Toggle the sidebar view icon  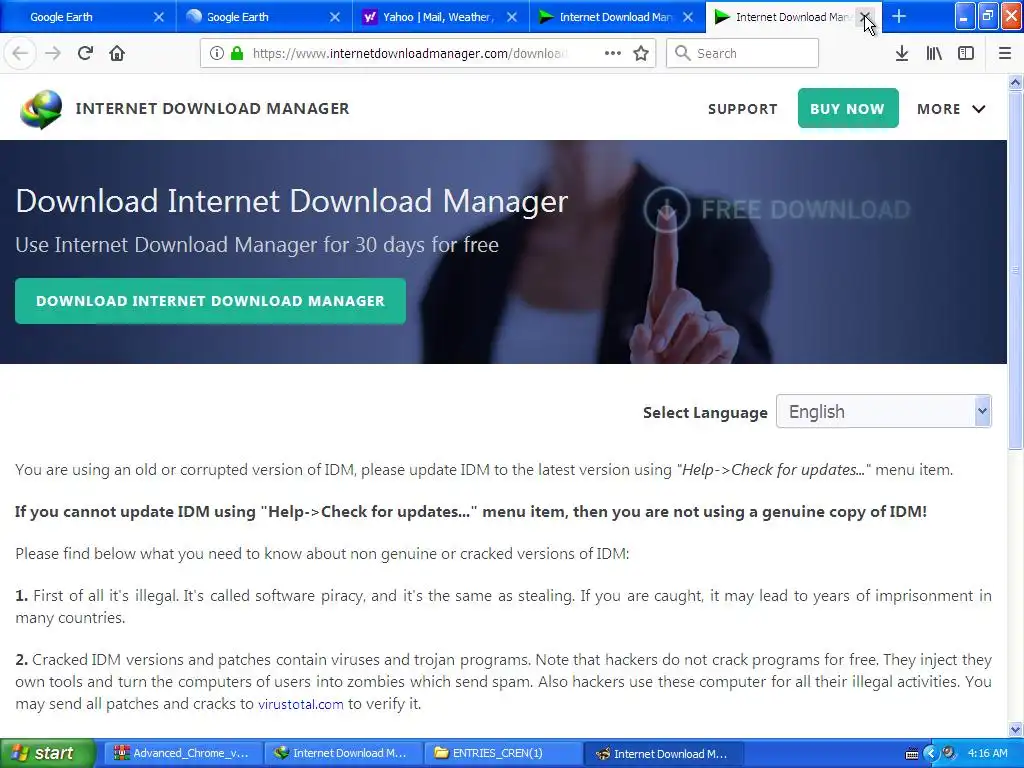[966, 53]
